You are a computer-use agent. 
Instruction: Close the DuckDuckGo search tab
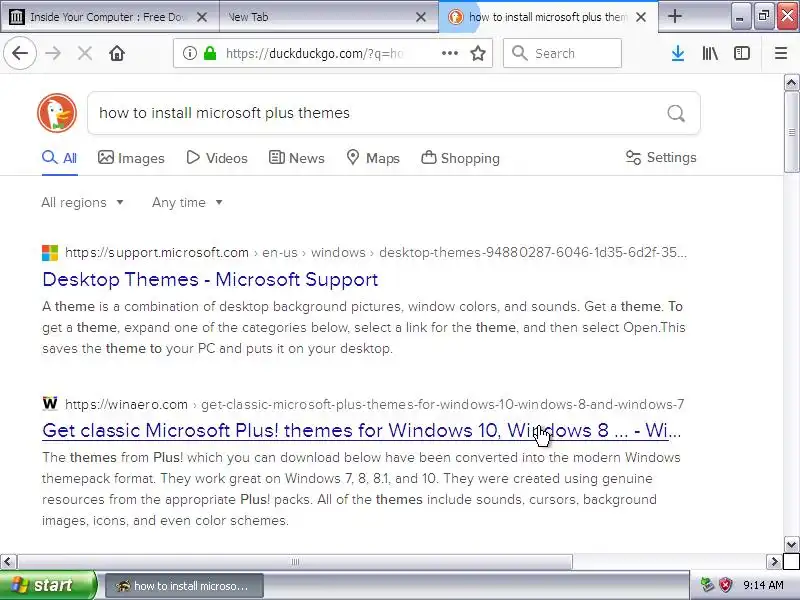[641, 17]
